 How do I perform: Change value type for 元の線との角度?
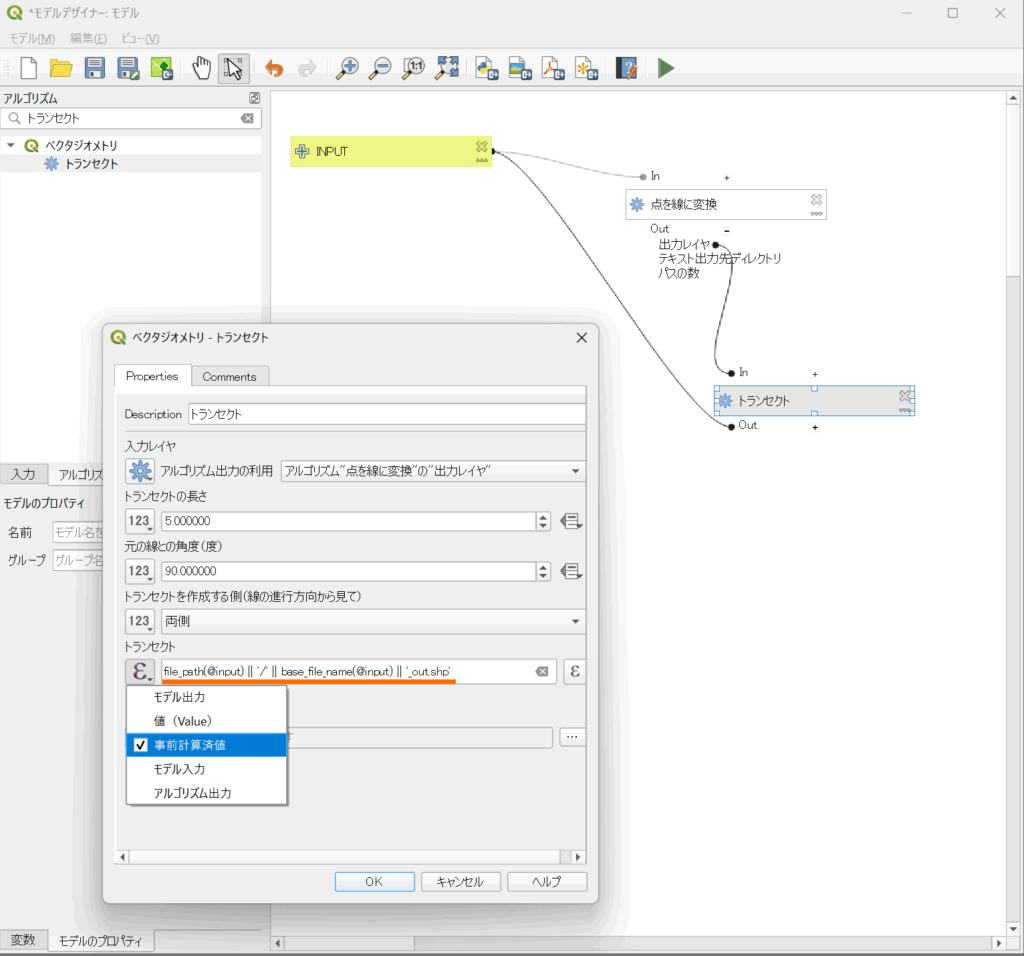(x=140, y=571)
